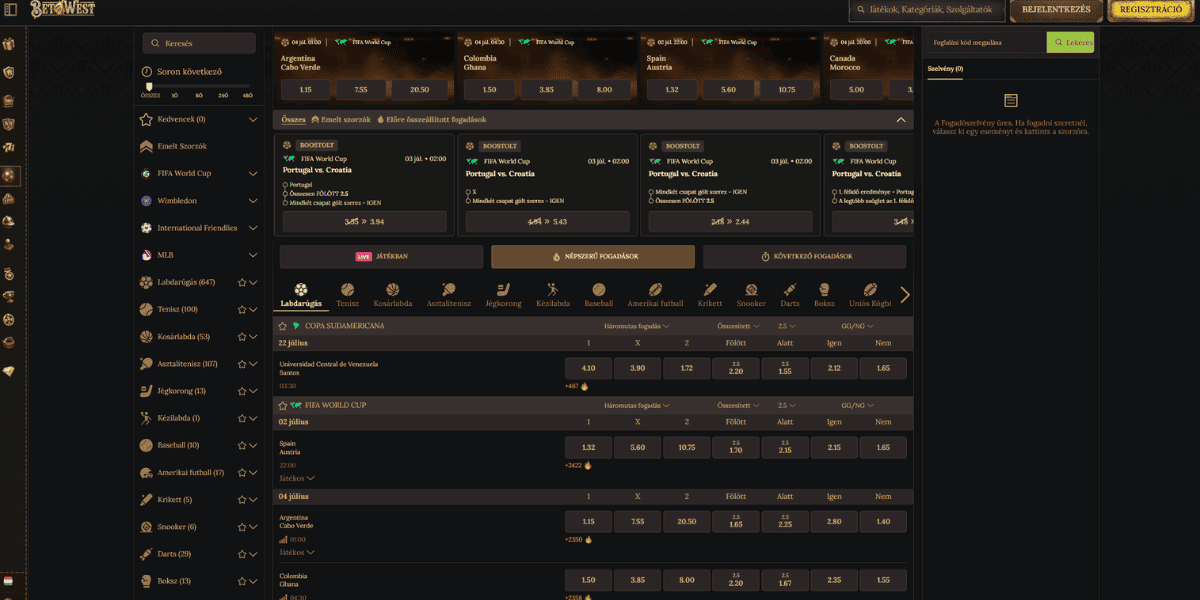The height and width of the screenshot is (600, 1200).
Task: Open Háromutas fogadás dropdown in Copa Sudamericana header
Action: (637, 326)
